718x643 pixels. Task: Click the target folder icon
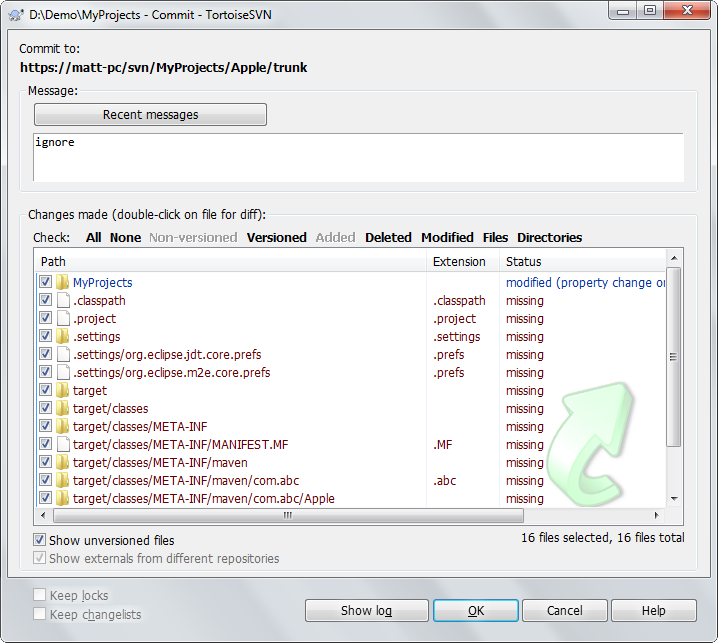coord(62,391)
